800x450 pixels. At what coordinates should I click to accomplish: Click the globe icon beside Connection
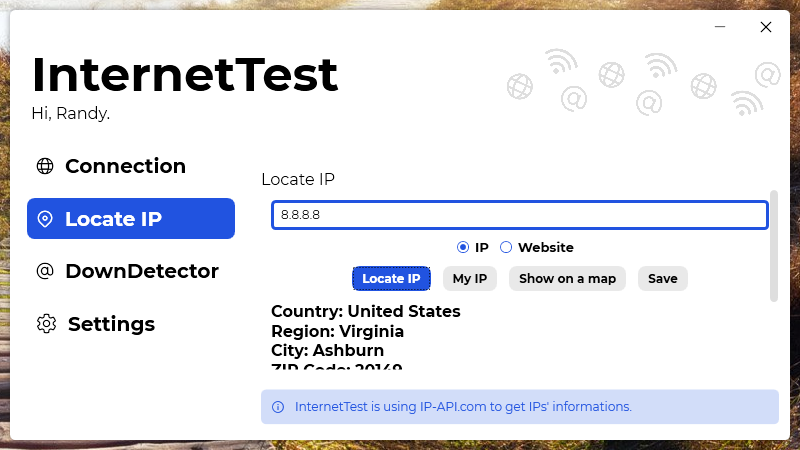click(x=45, y=166)
